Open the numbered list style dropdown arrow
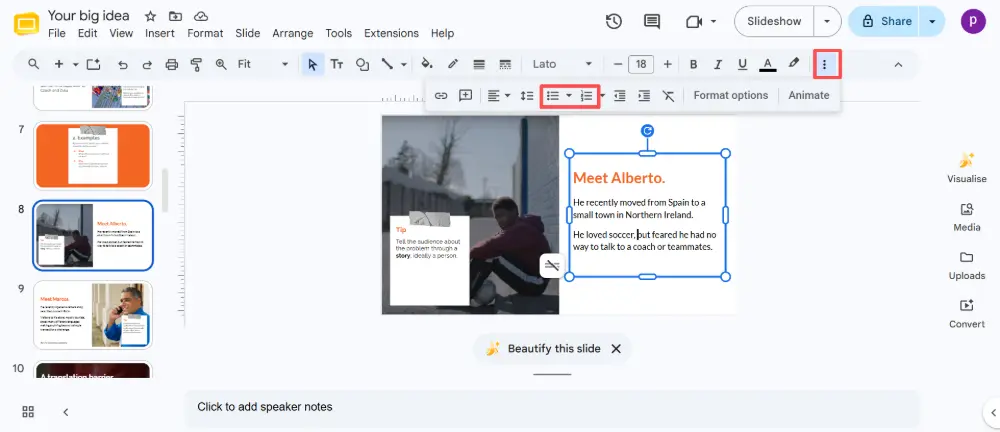1000x432 pixels. [x=603, y=95]
